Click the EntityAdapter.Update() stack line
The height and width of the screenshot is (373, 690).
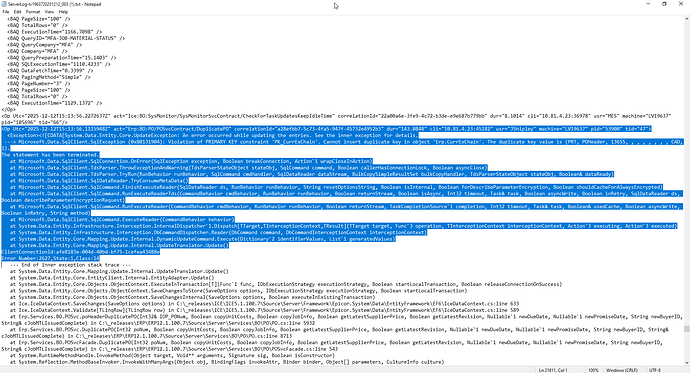112,278
